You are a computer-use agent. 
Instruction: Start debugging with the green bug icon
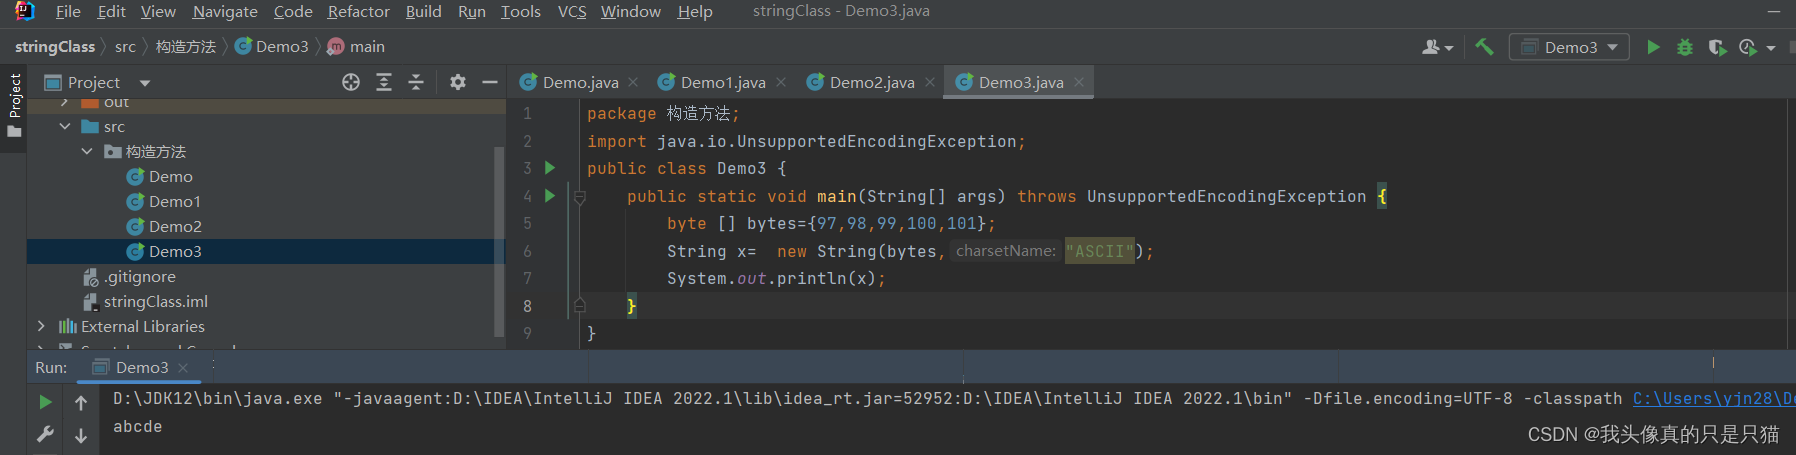[x=1685, y=47]
